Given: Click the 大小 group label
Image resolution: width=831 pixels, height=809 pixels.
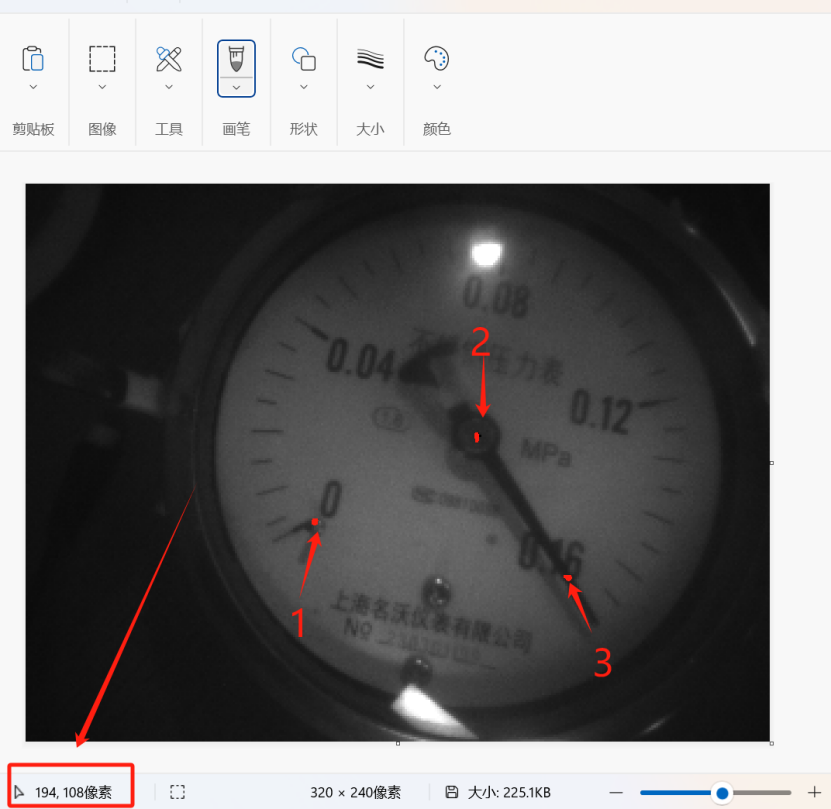Looking at the screenshot, I should point(370,129).
